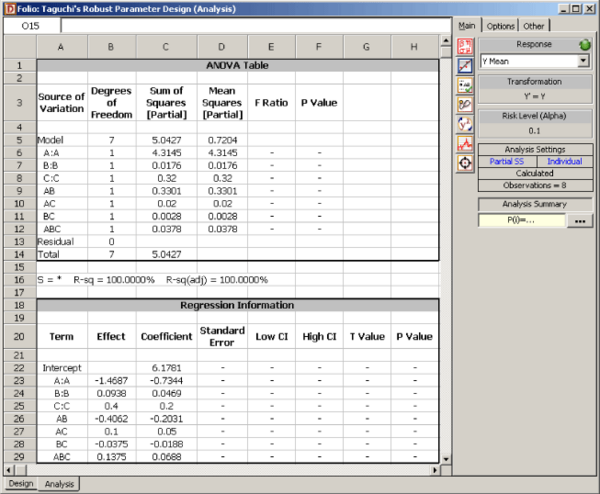600x494 pixels.
Task: Click the Model sum of squares 5.0427
Action: (166, 140)
